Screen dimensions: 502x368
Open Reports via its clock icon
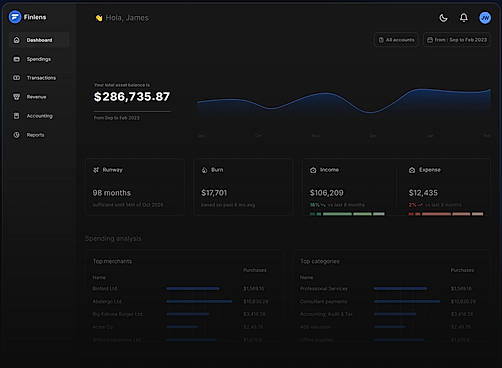[16, 135]
